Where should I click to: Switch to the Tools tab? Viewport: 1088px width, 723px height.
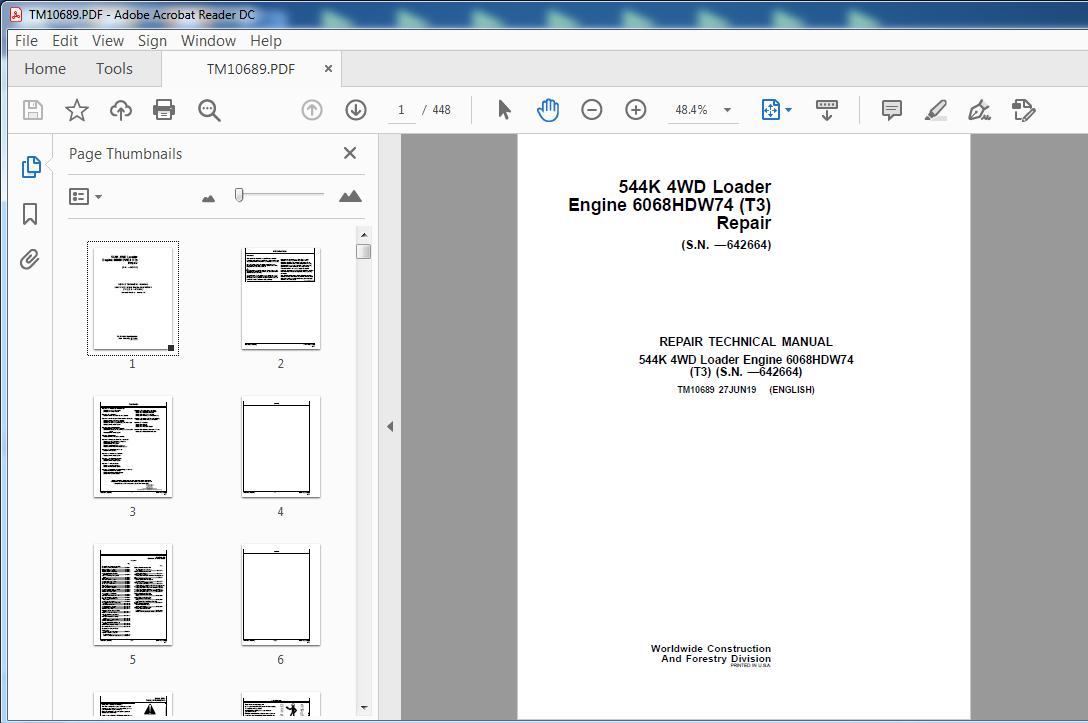click(114, 69)
